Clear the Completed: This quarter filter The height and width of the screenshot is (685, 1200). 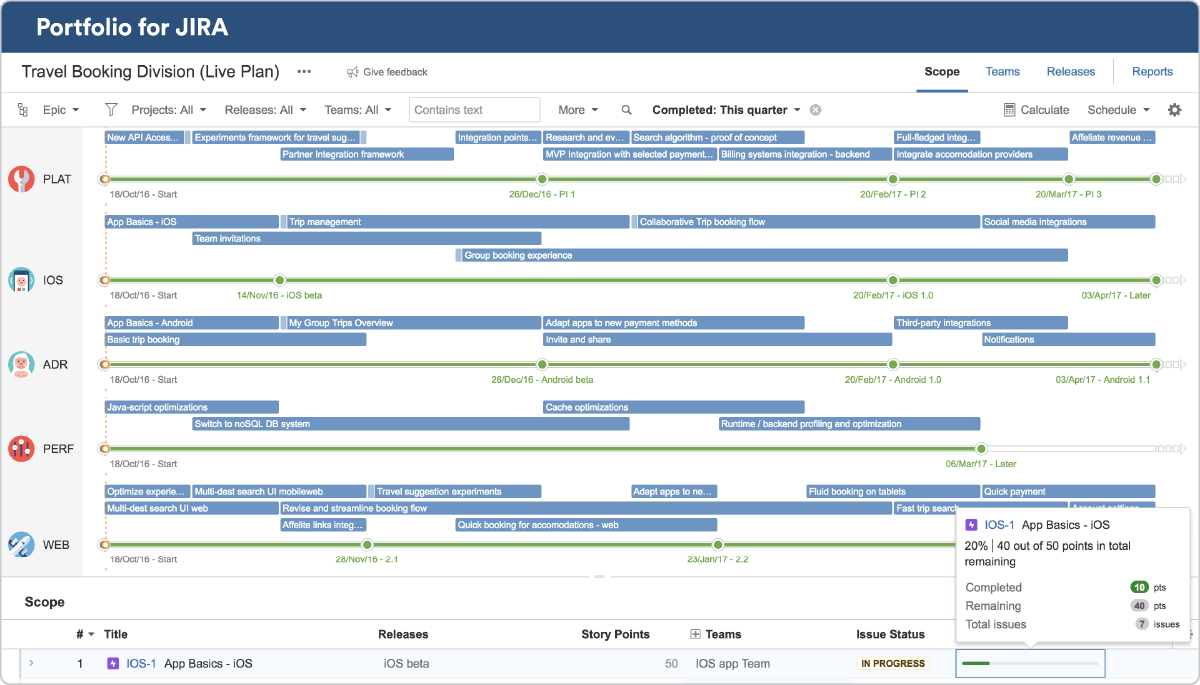click(x=816, y=110)
